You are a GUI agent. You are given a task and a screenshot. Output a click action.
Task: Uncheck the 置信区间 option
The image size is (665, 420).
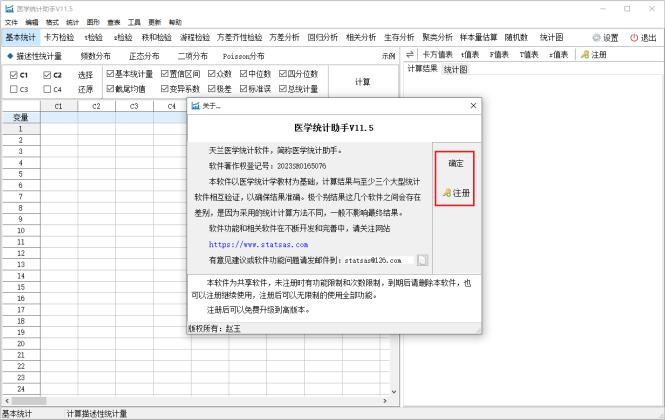(x=165, y=74)
